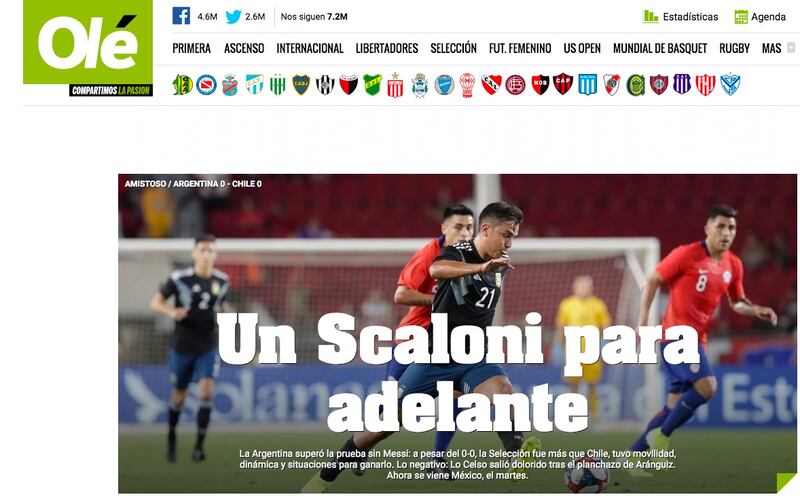The image size is (800, 499).
Task: Select the Aldosivi shark crest
Action: click(x=182, y=85)
